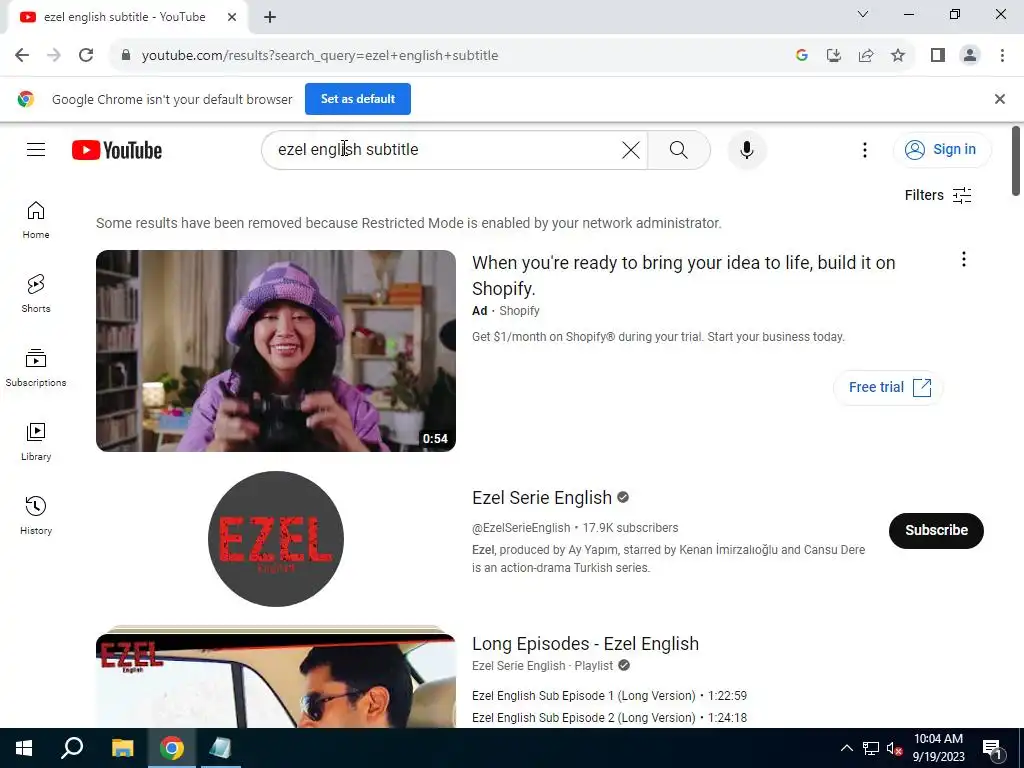Open Subscriptions in the sidebar
This screenshot has height=768, width=1024.
click(36, 368)
